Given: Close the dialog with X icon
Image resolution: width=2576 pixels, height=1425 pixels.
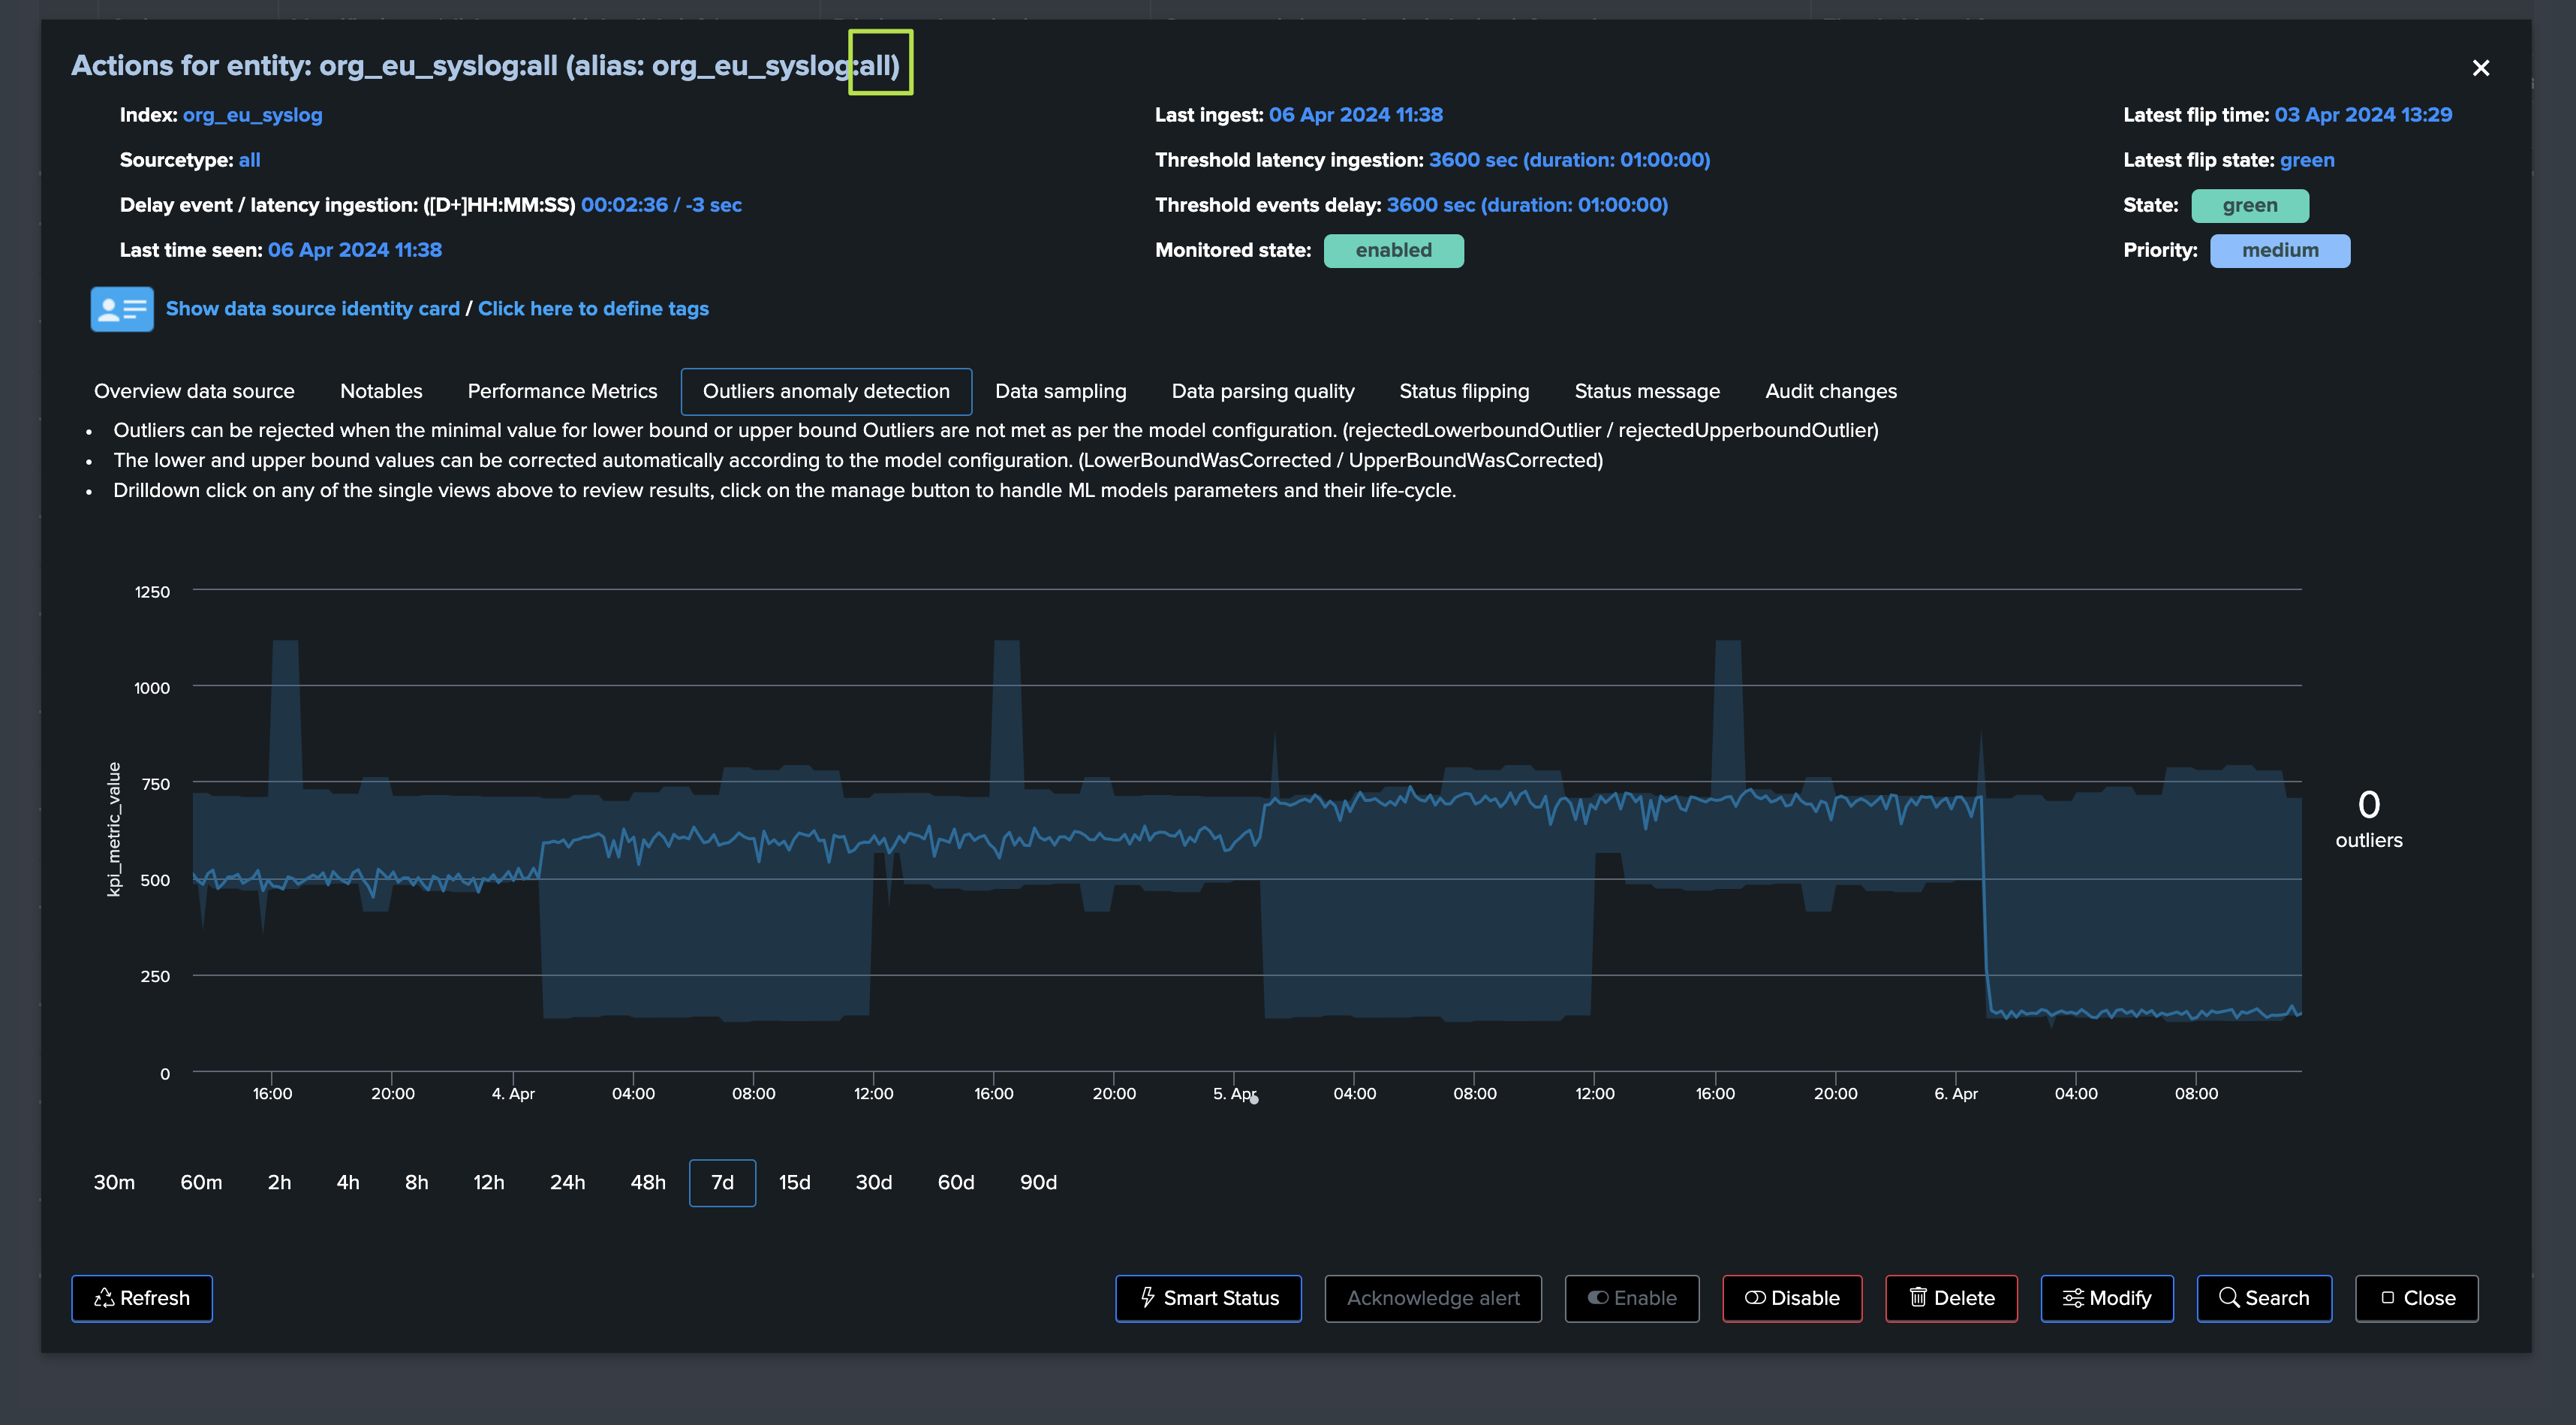Looking at the screenshot, I should click(x=2480, y=68).
